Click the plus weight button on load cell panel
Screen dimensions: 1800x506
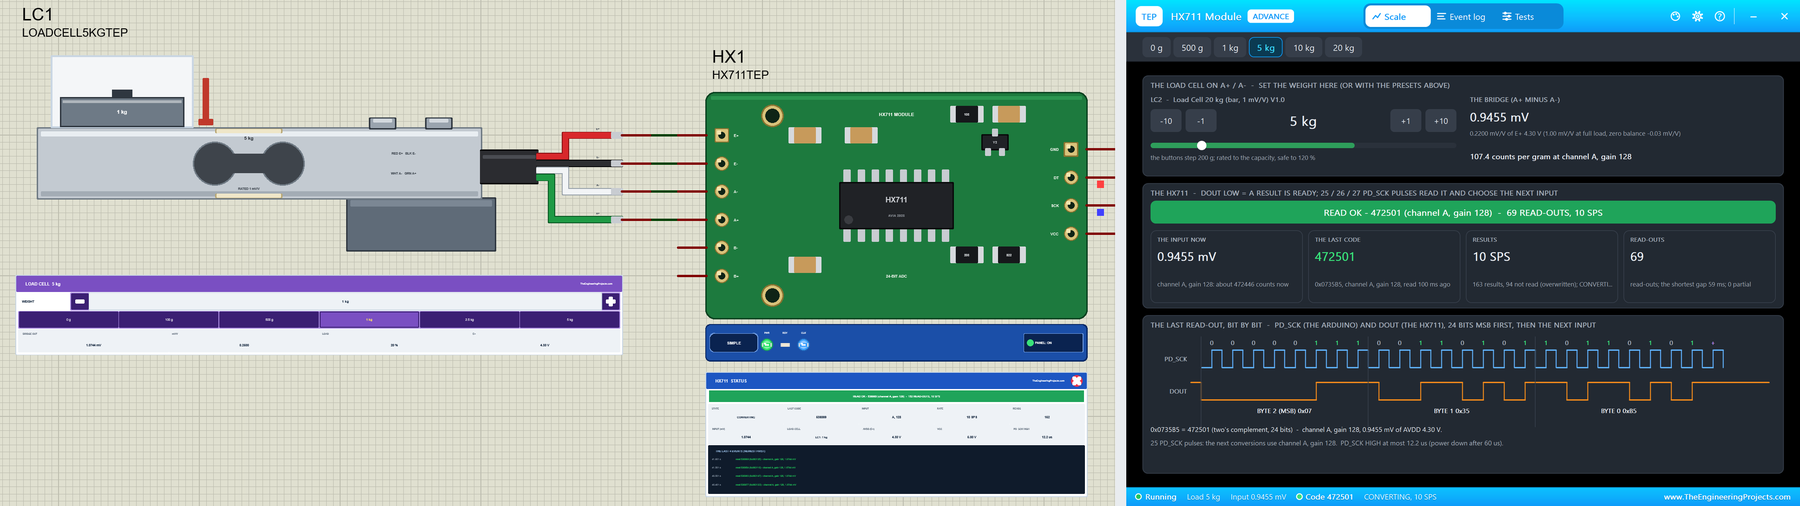pos(610,301)
